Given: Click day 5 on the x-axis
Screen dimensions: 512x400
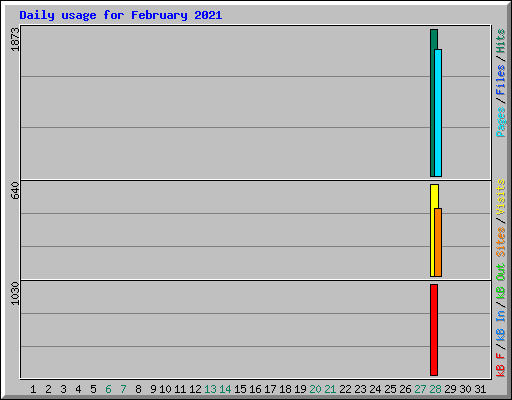Looking at the screenshot, I should click(93, 389).
